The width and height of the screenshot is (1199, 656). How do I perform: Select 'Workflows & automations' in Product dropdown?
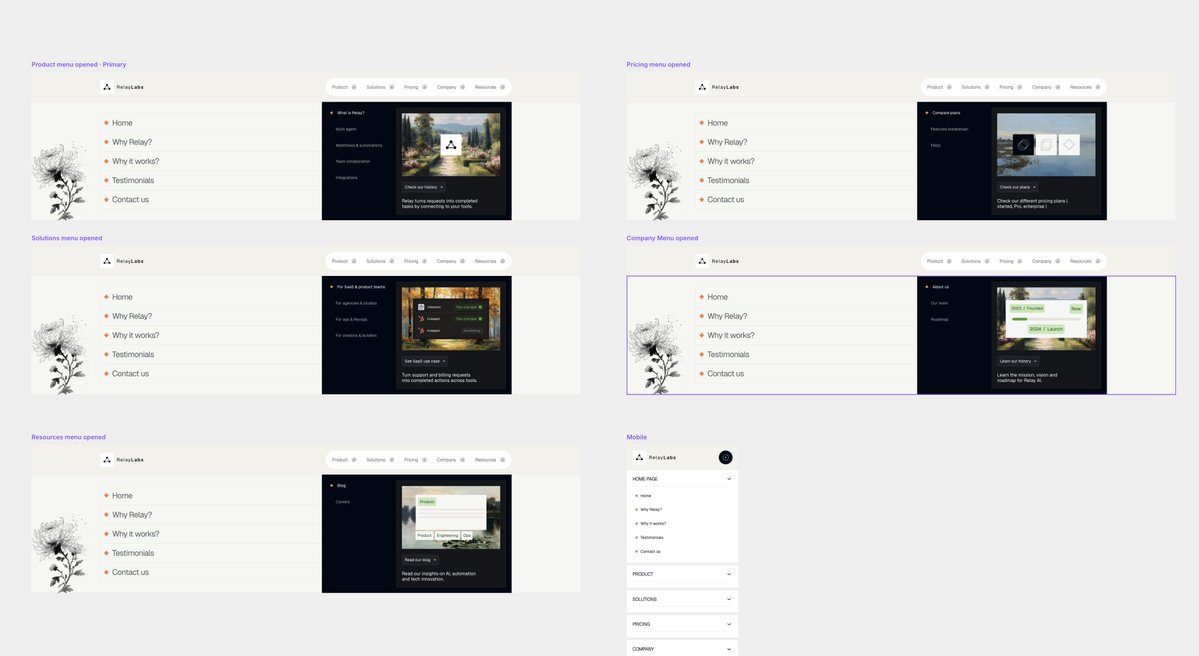point(359,145)
